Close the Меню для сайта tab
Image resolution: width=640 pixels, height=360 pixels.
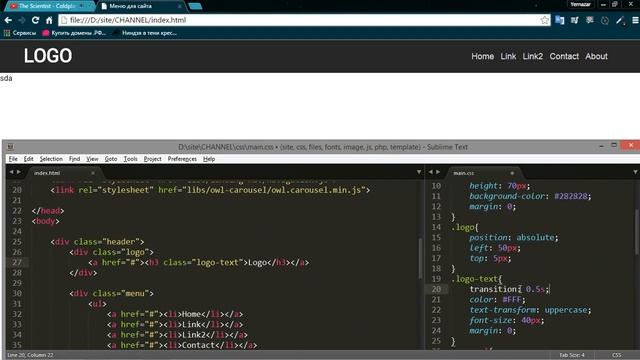point(180,6)
